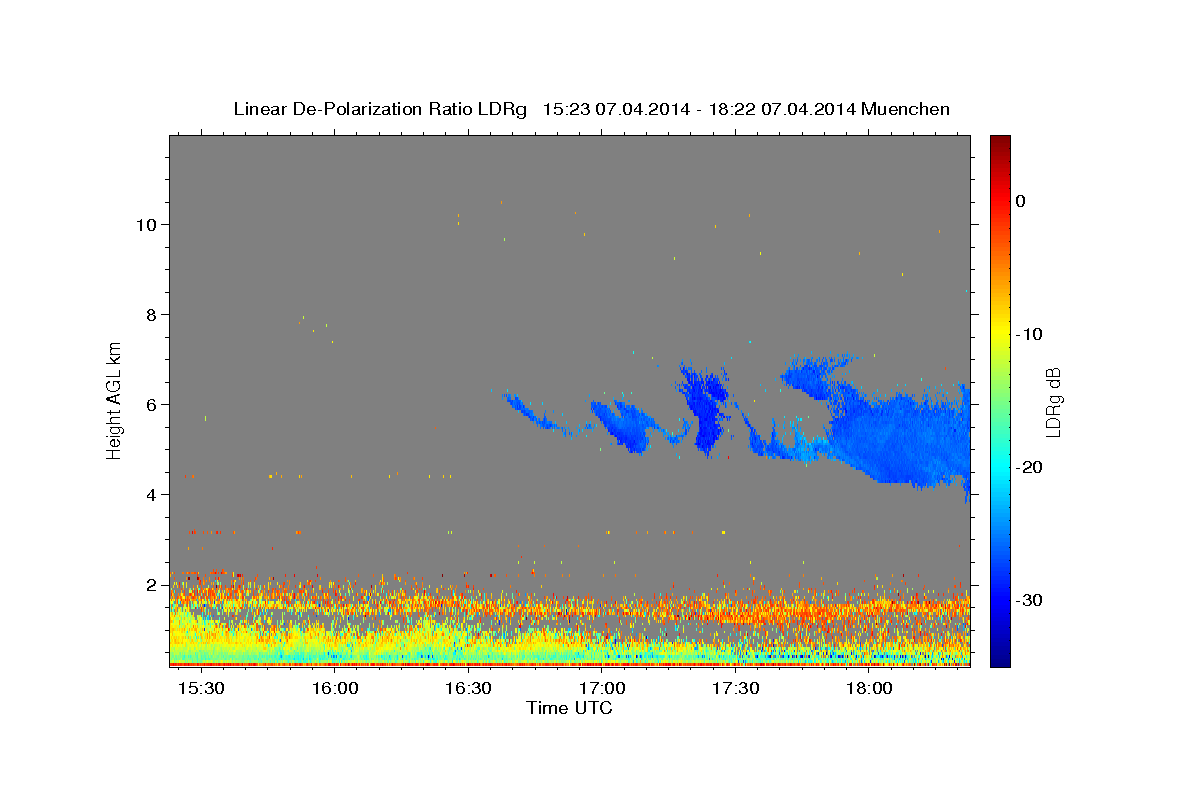The height and width of the screenshot is (800, 1200).
Task: Click the 17:00 time tick label
Action: click(603, 689)
